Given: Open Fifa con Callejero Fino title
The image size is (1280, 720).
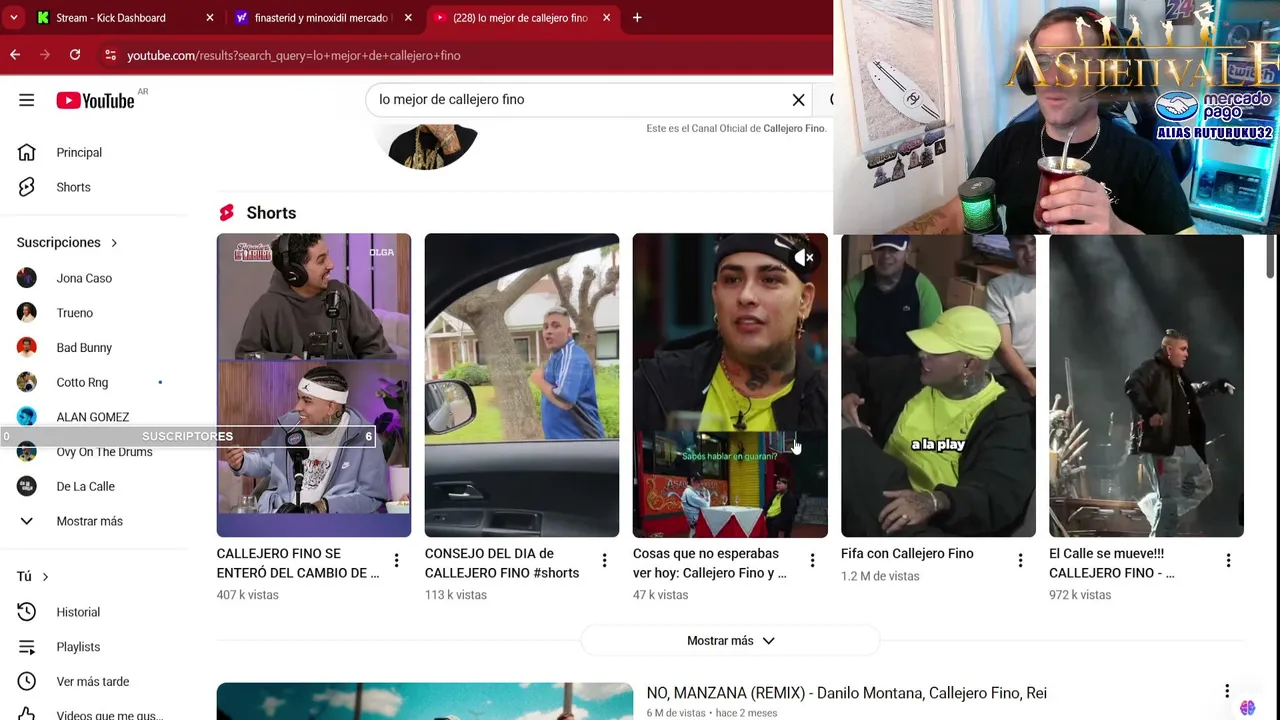Looking at the screenshot, I should pyautogui.click(x=907, y=553).
